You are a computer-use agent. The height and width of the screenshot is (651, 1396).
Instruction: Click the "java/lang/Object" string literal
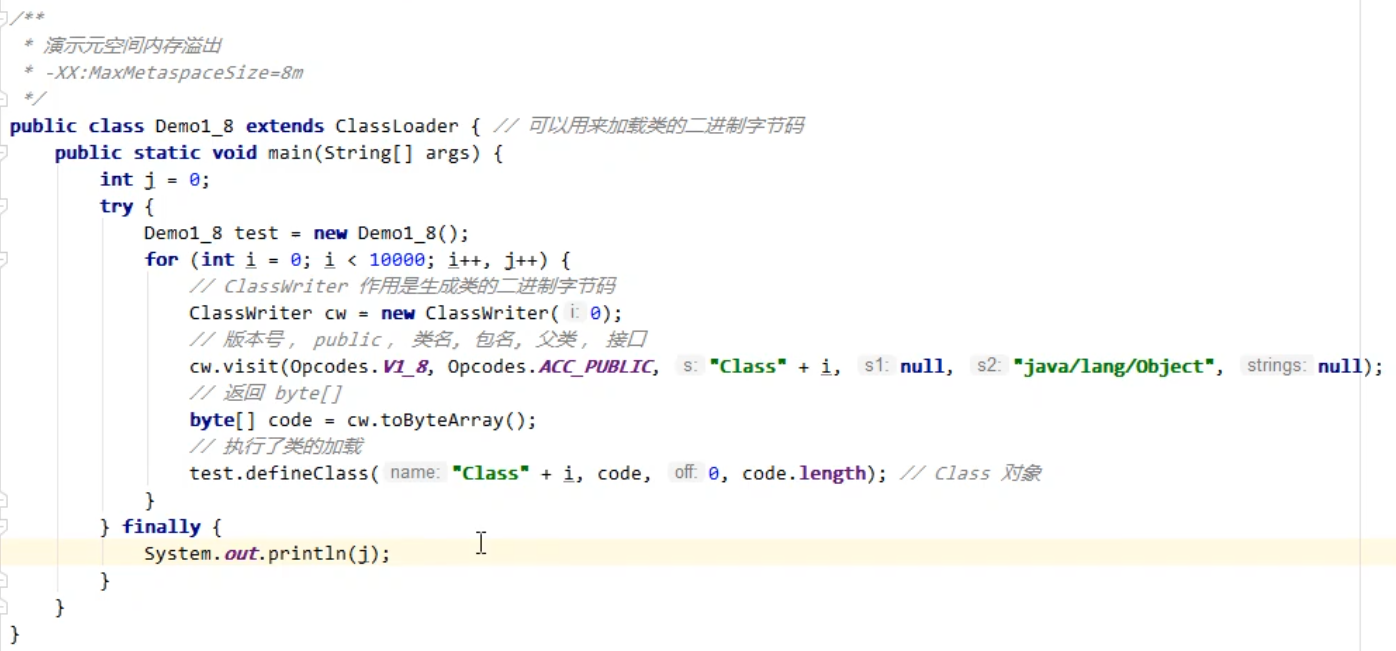pyautogui.click(x=1117, y=367)
